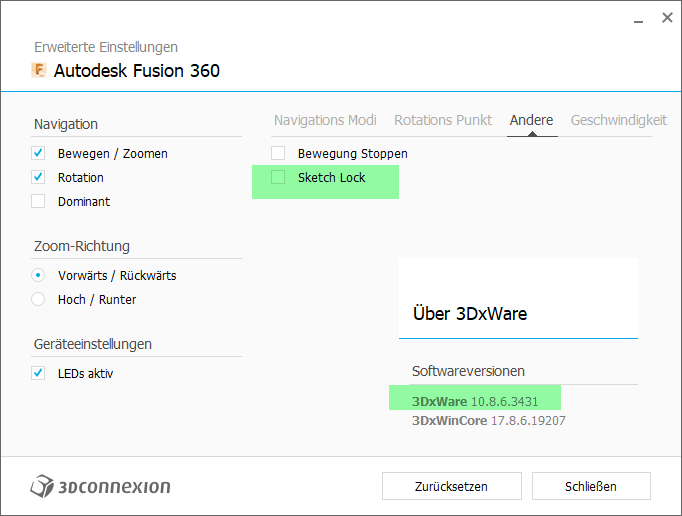
Task: Click the Autodesk Fusion 360 app icon
Action: pyautogui.click(x=40, y=70)
